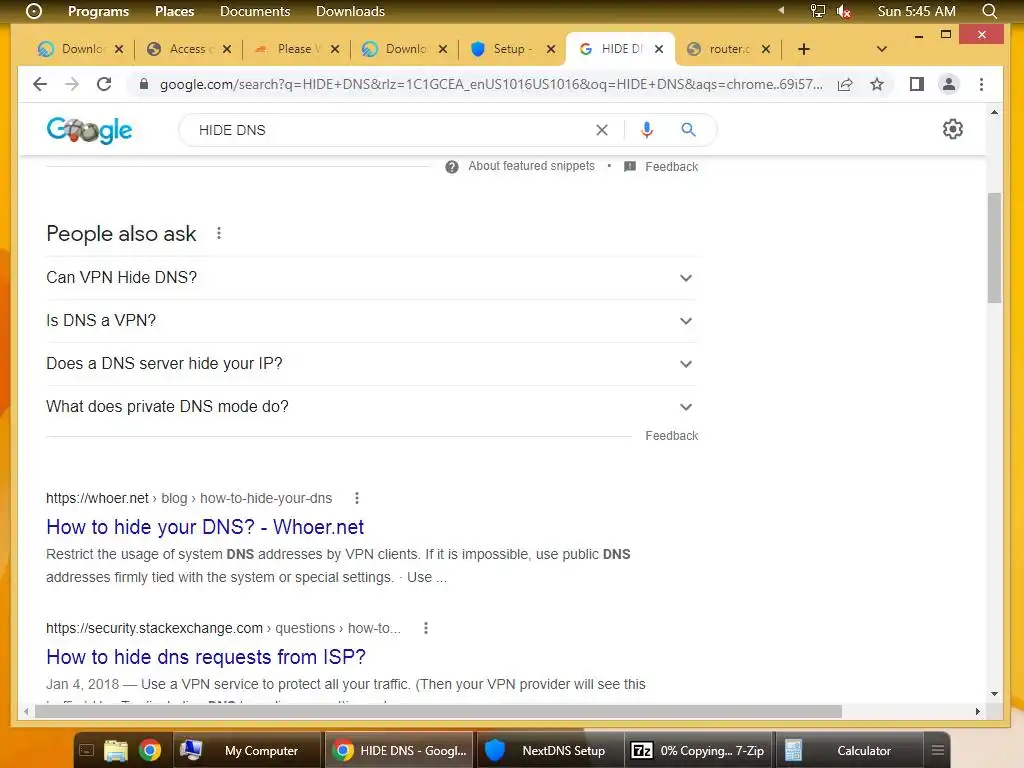Expand "Is DNS a VPN?" question
Screen dimensions: 1024x768
(x=372, y=321)
